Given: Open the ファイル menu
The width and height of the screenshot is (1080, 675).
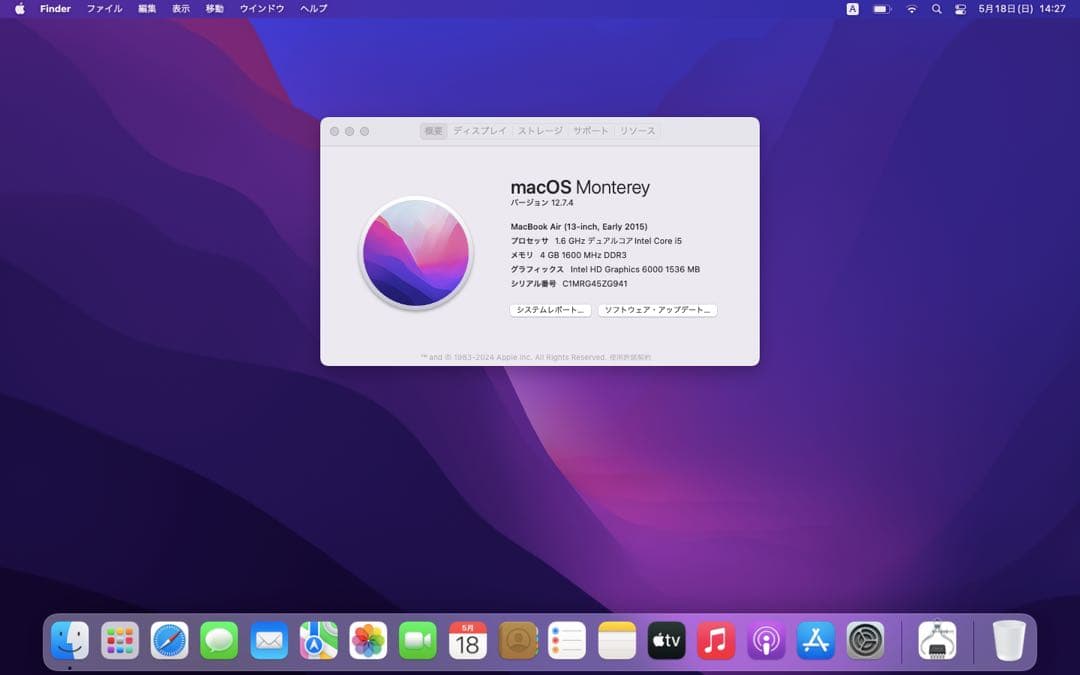Looking at the screenshot, I should tap(104, 9).
